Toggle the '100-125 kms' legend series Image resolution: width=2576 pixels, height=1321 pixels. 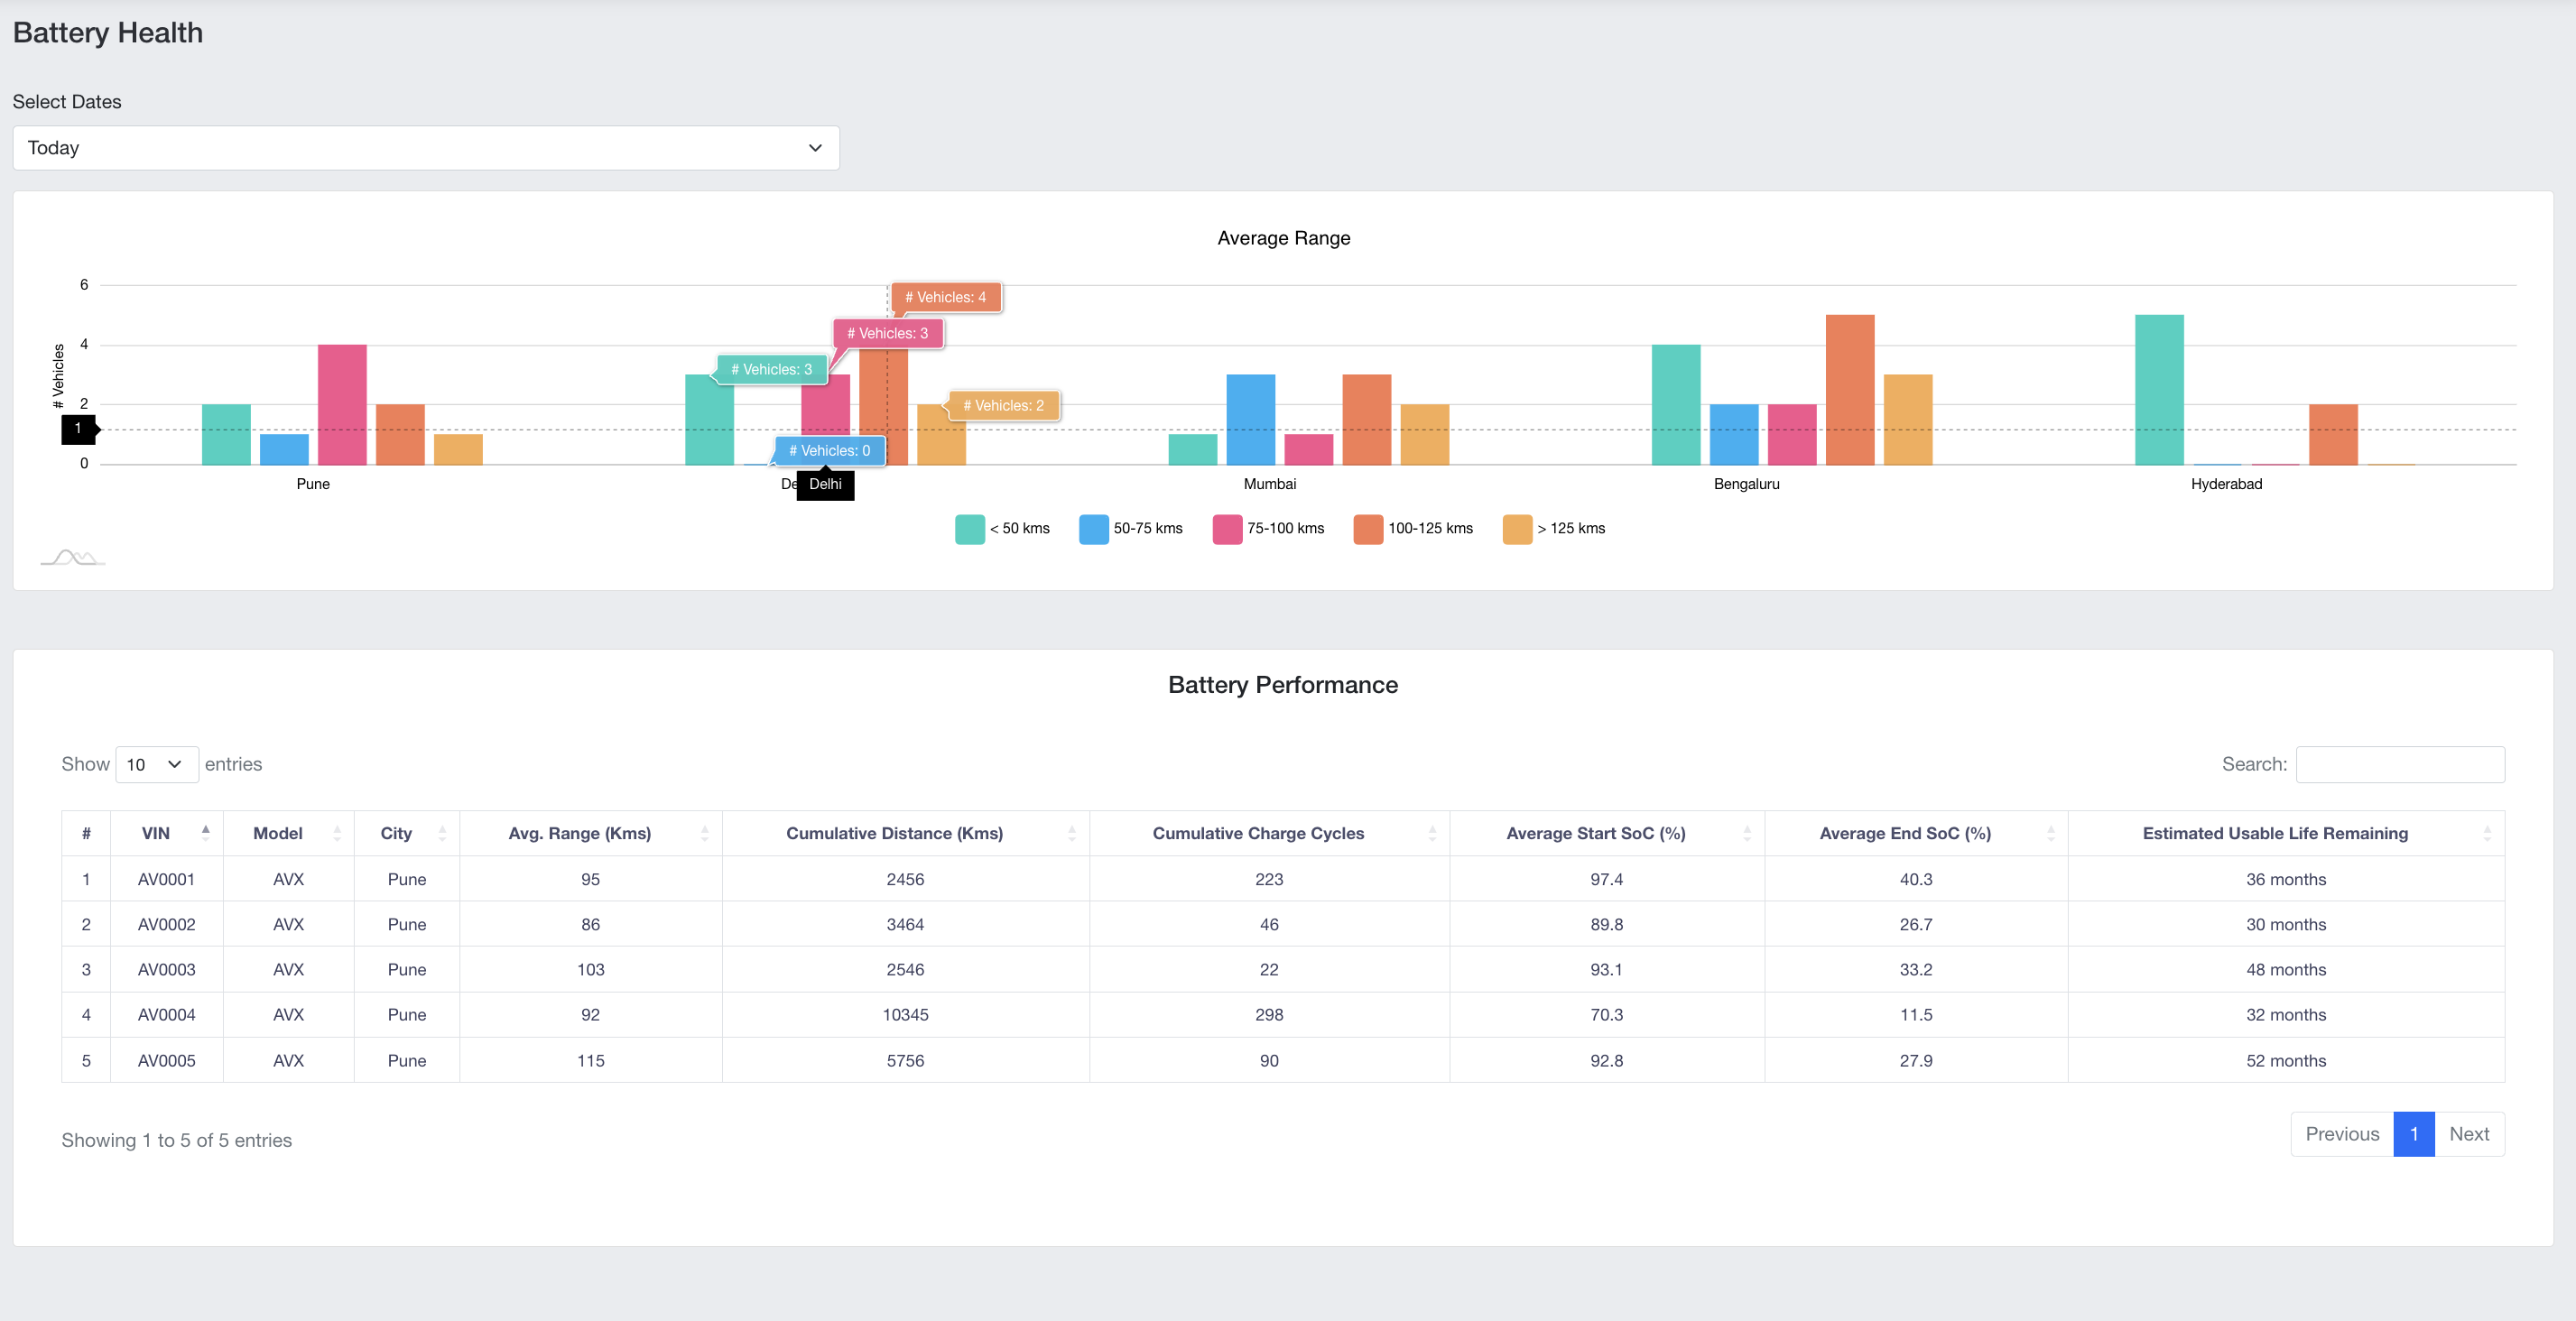coord(1414,528)
